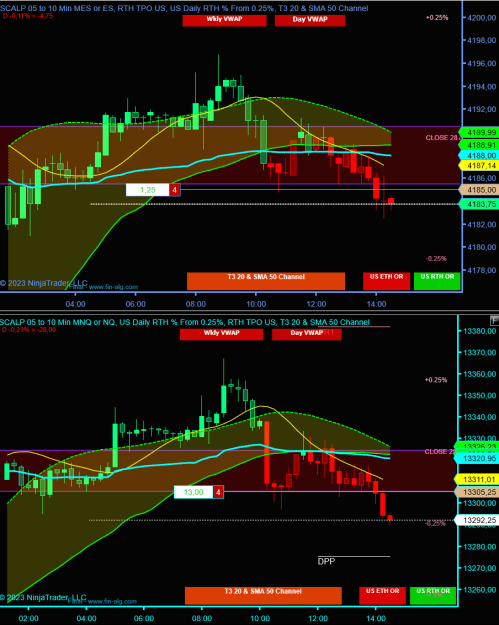This screenshot has height=625, width=499.
Task: Click the MNQ or NQ chart title text
Action: tap(185, 322)
